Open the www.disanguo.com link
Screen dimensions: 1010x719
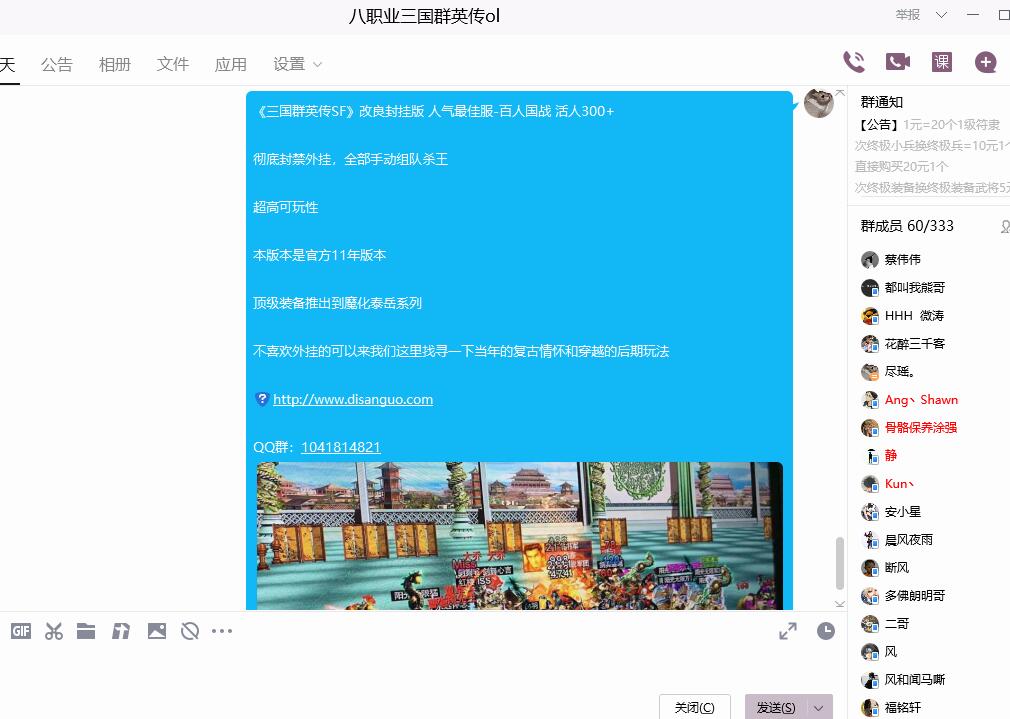click(x=353, y=399)
